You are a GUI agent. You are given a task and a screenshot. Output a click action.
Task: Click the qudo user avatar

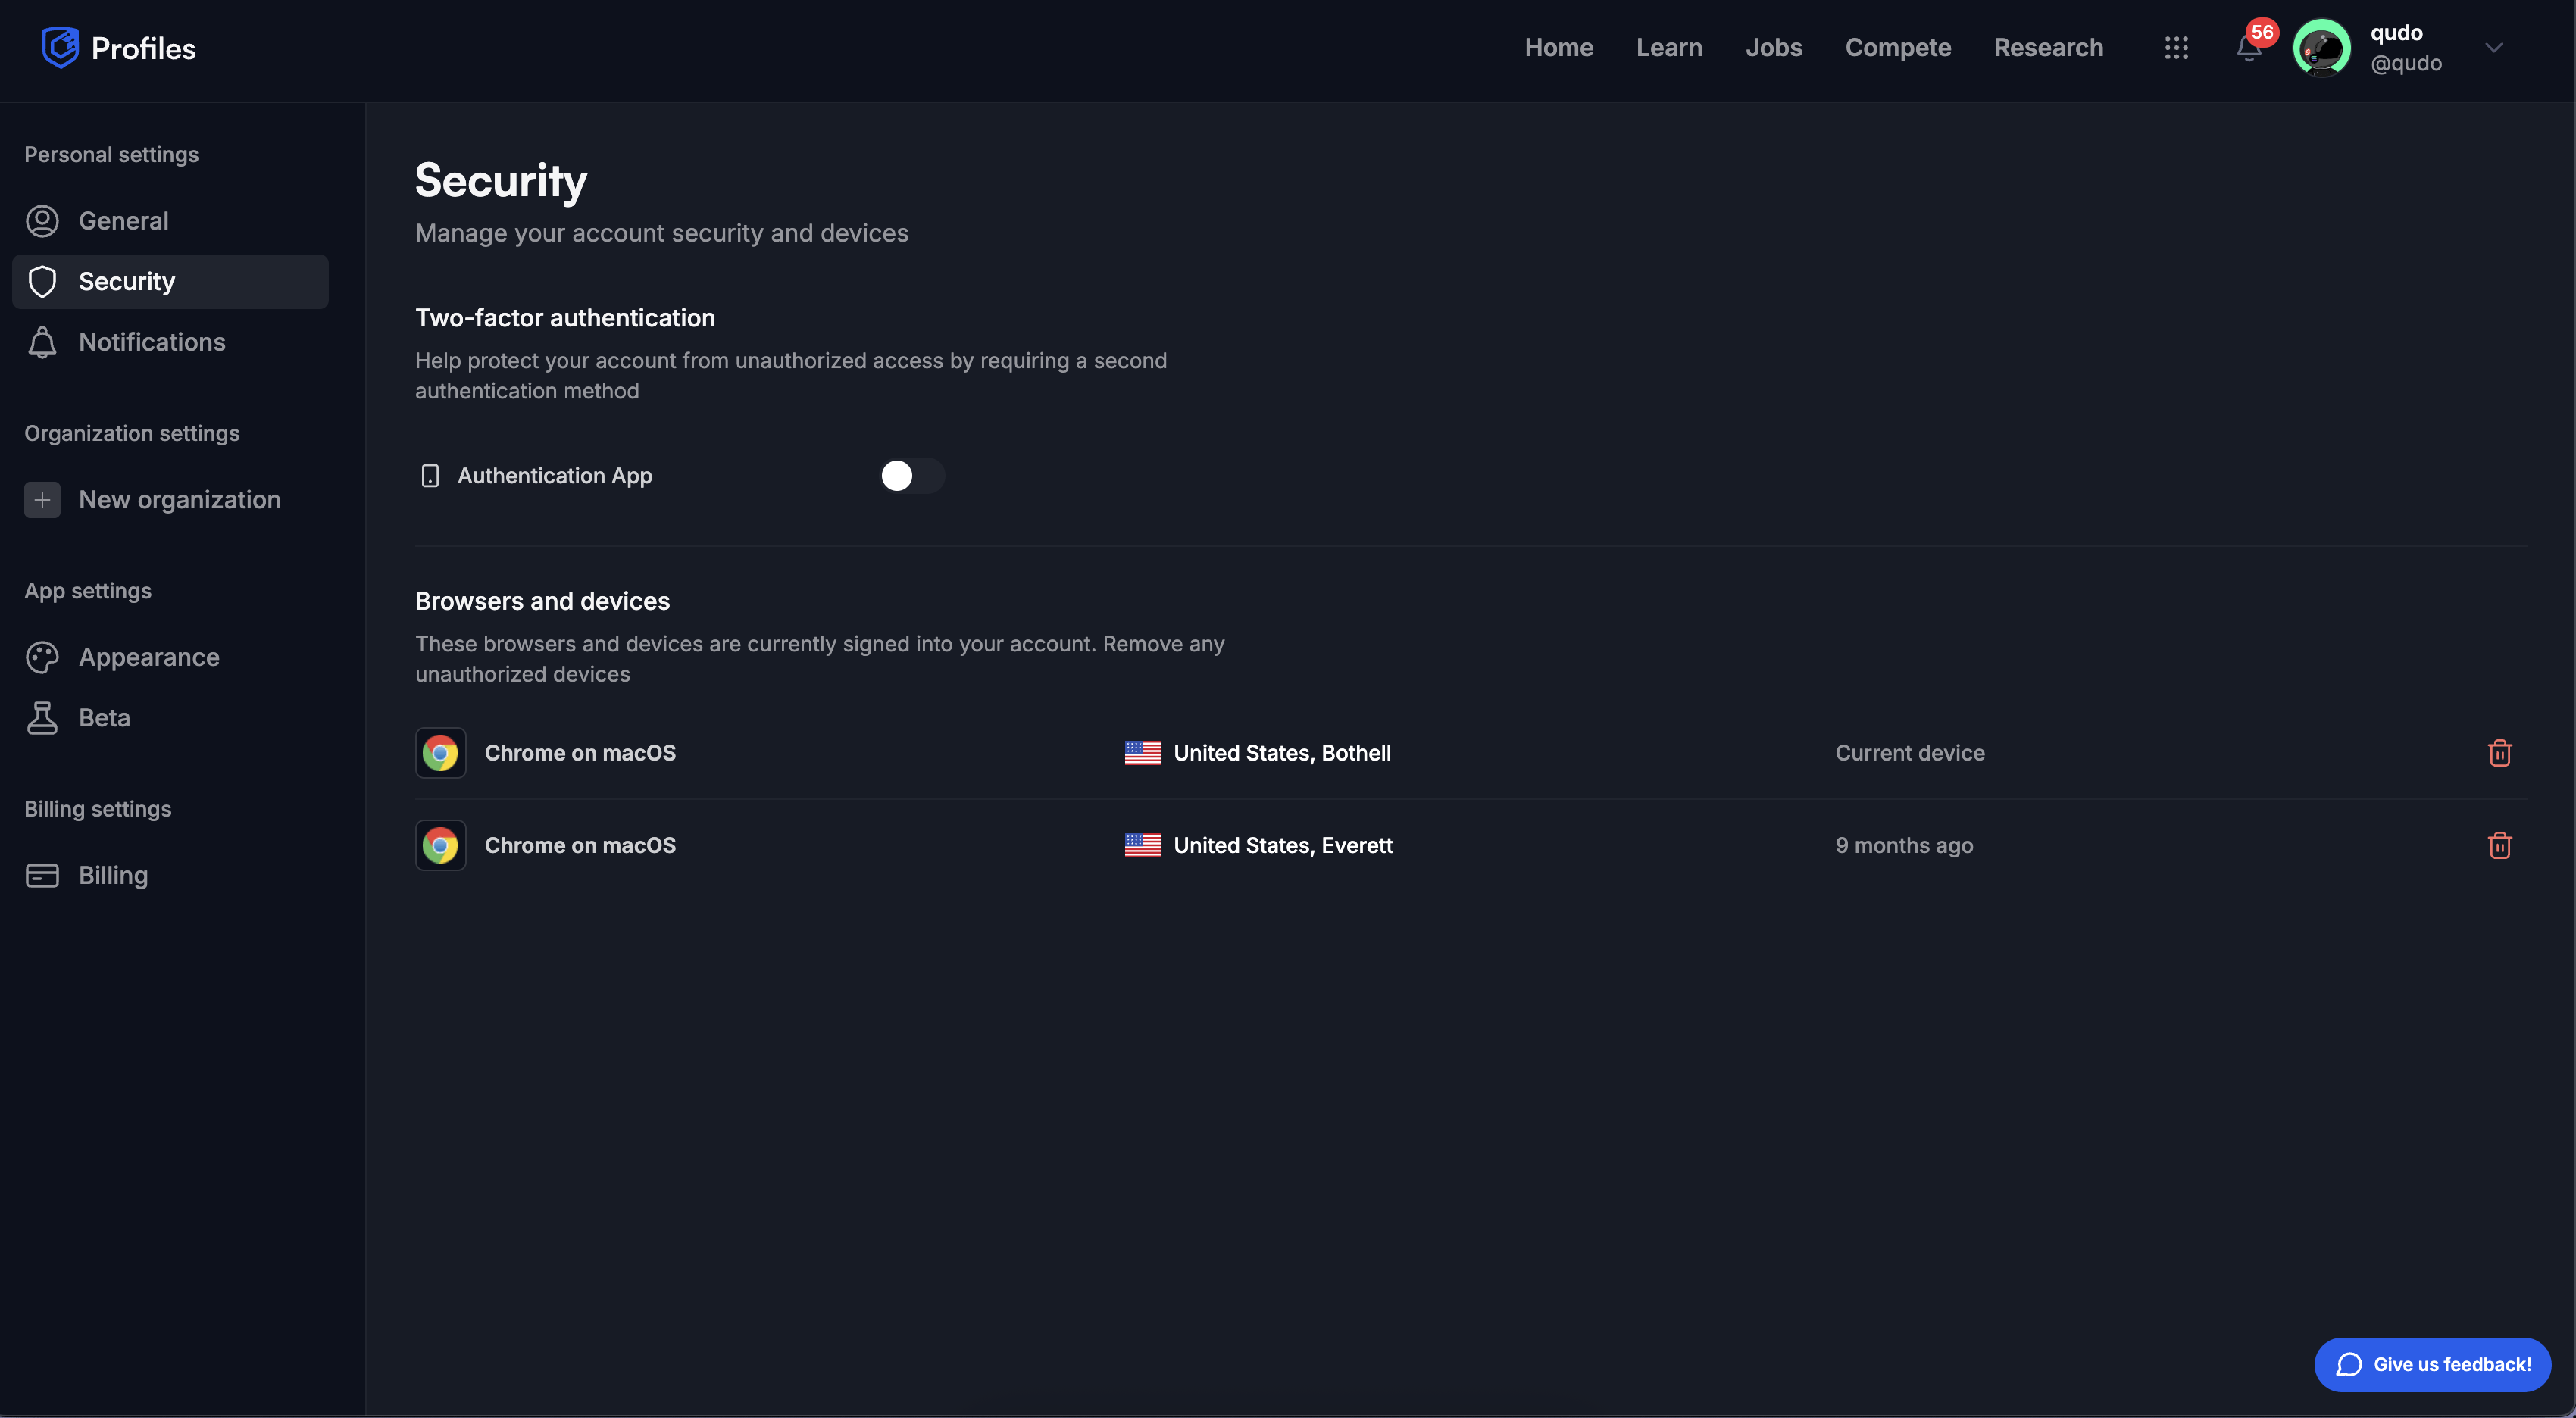(x=2321, y=47)
